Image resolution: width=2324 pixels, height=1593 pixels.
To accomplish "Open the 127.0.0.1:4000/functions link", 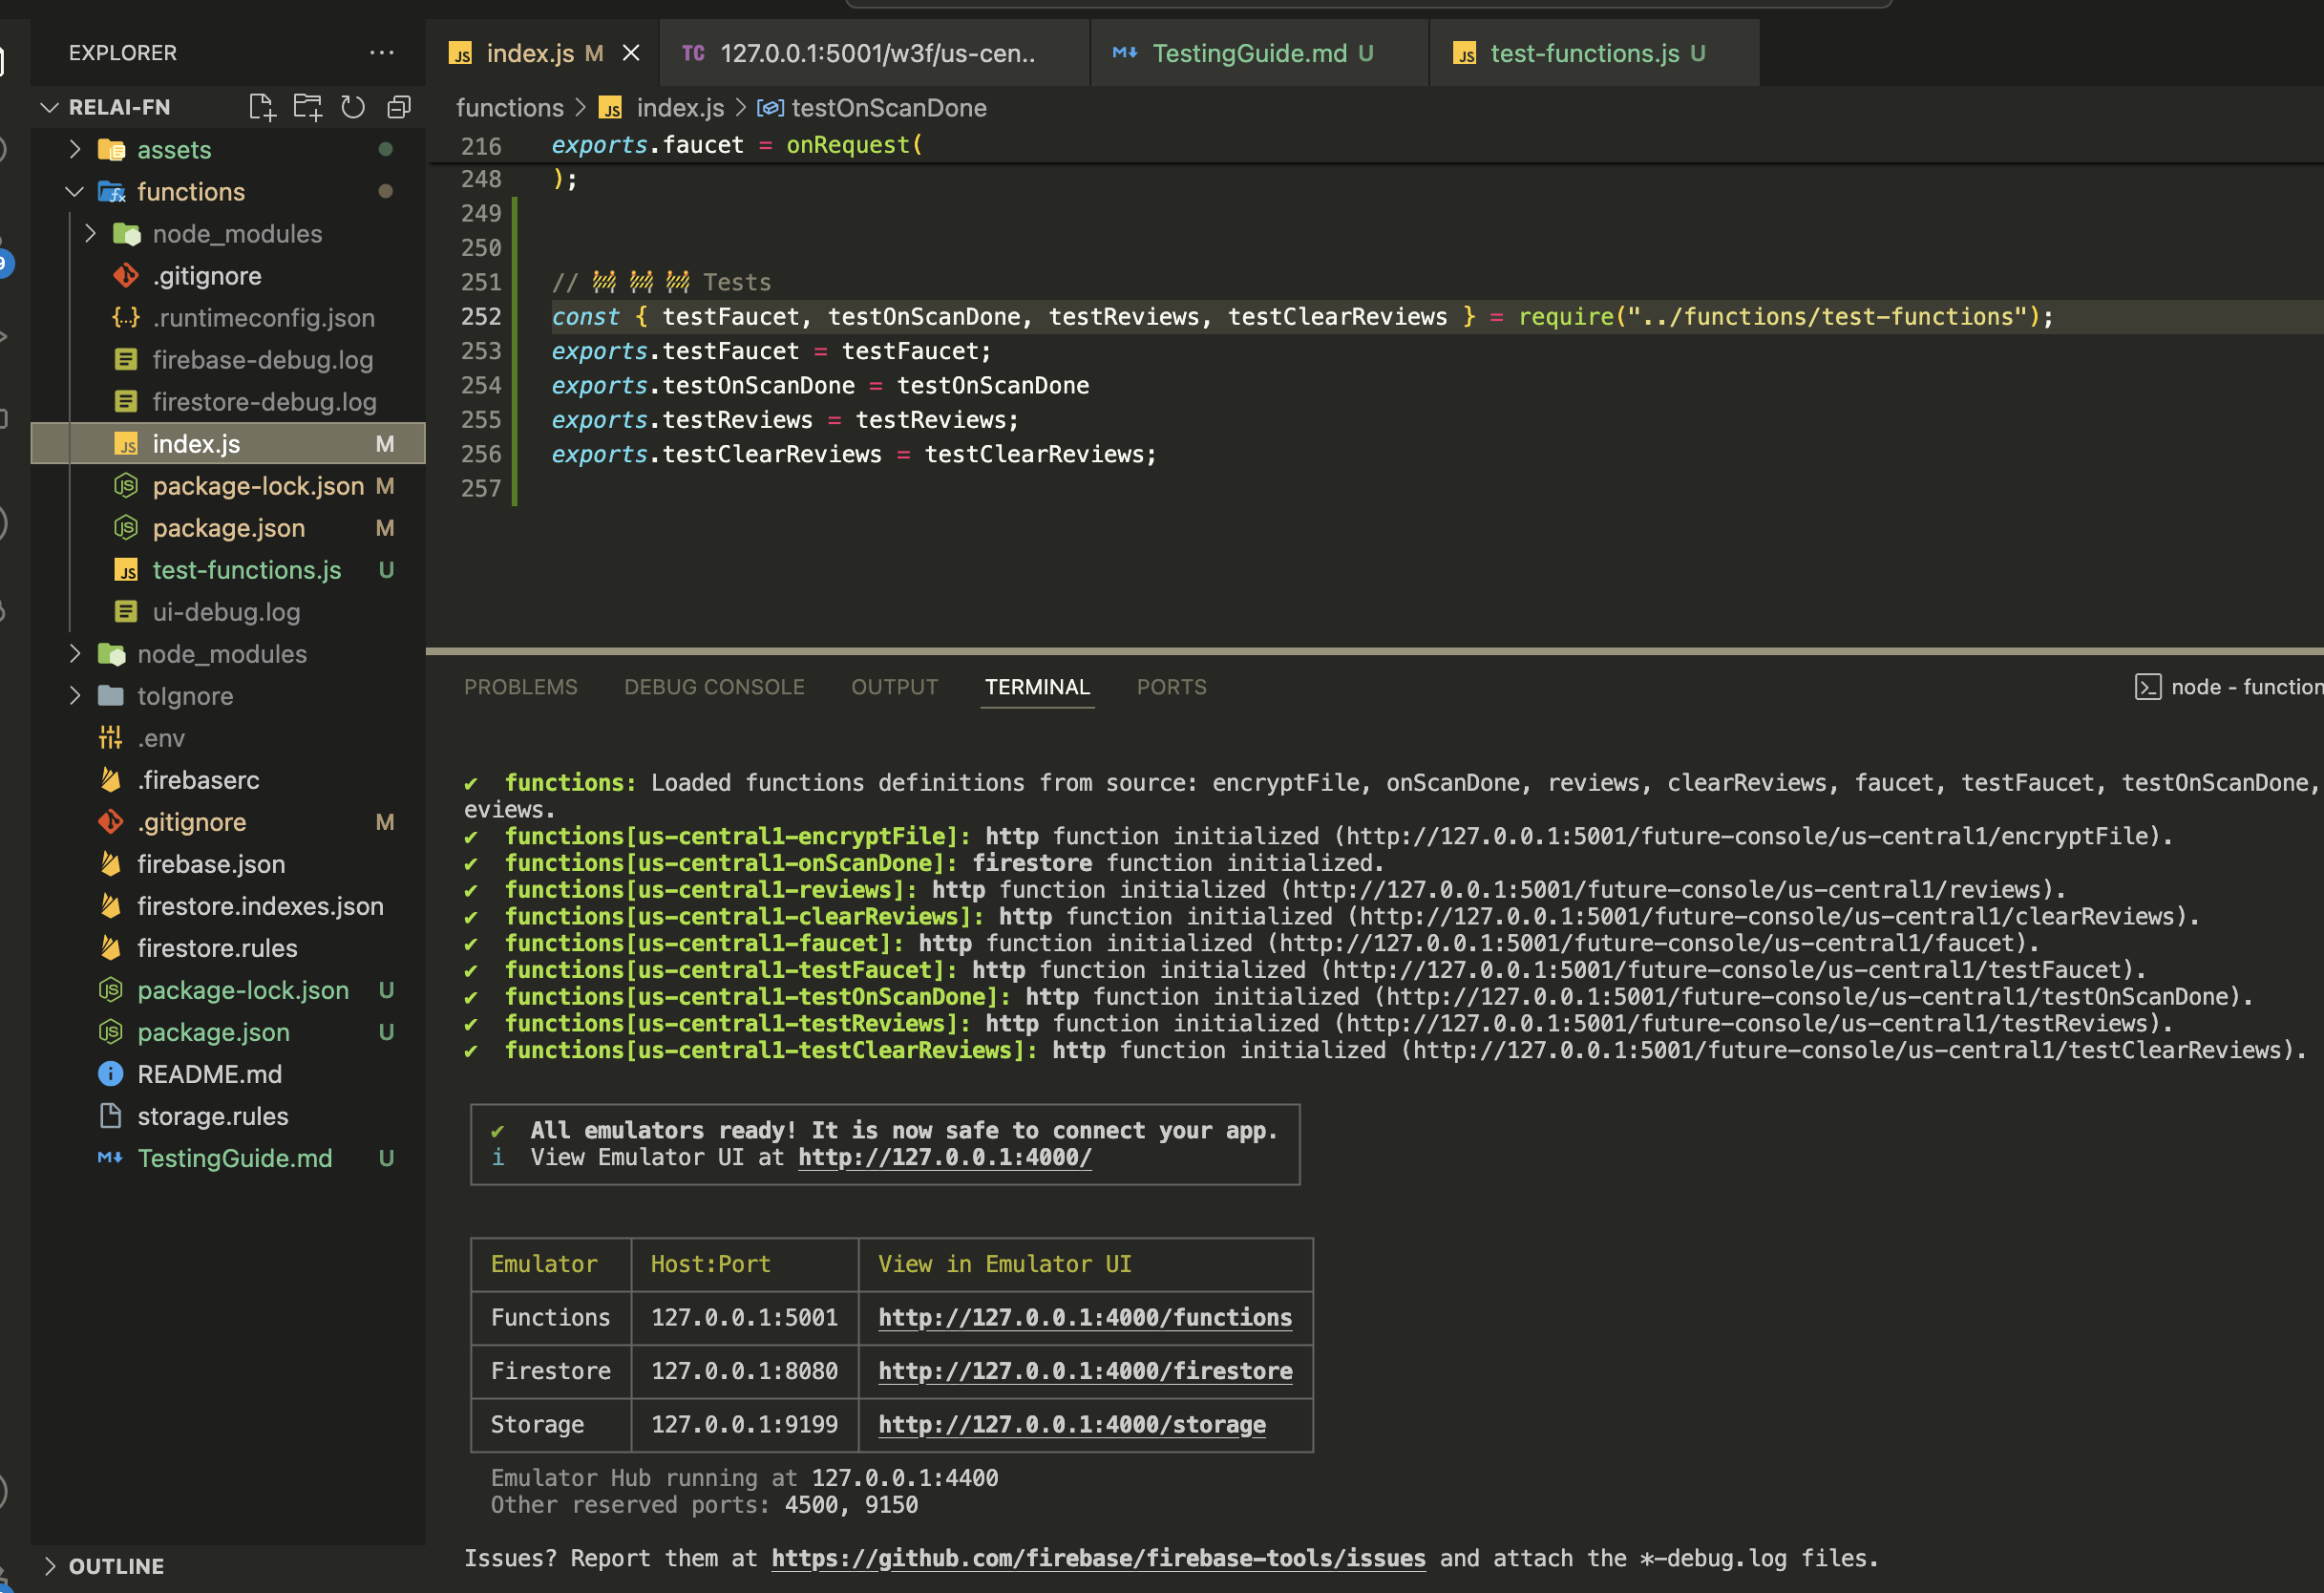I will [1085, 1317].
